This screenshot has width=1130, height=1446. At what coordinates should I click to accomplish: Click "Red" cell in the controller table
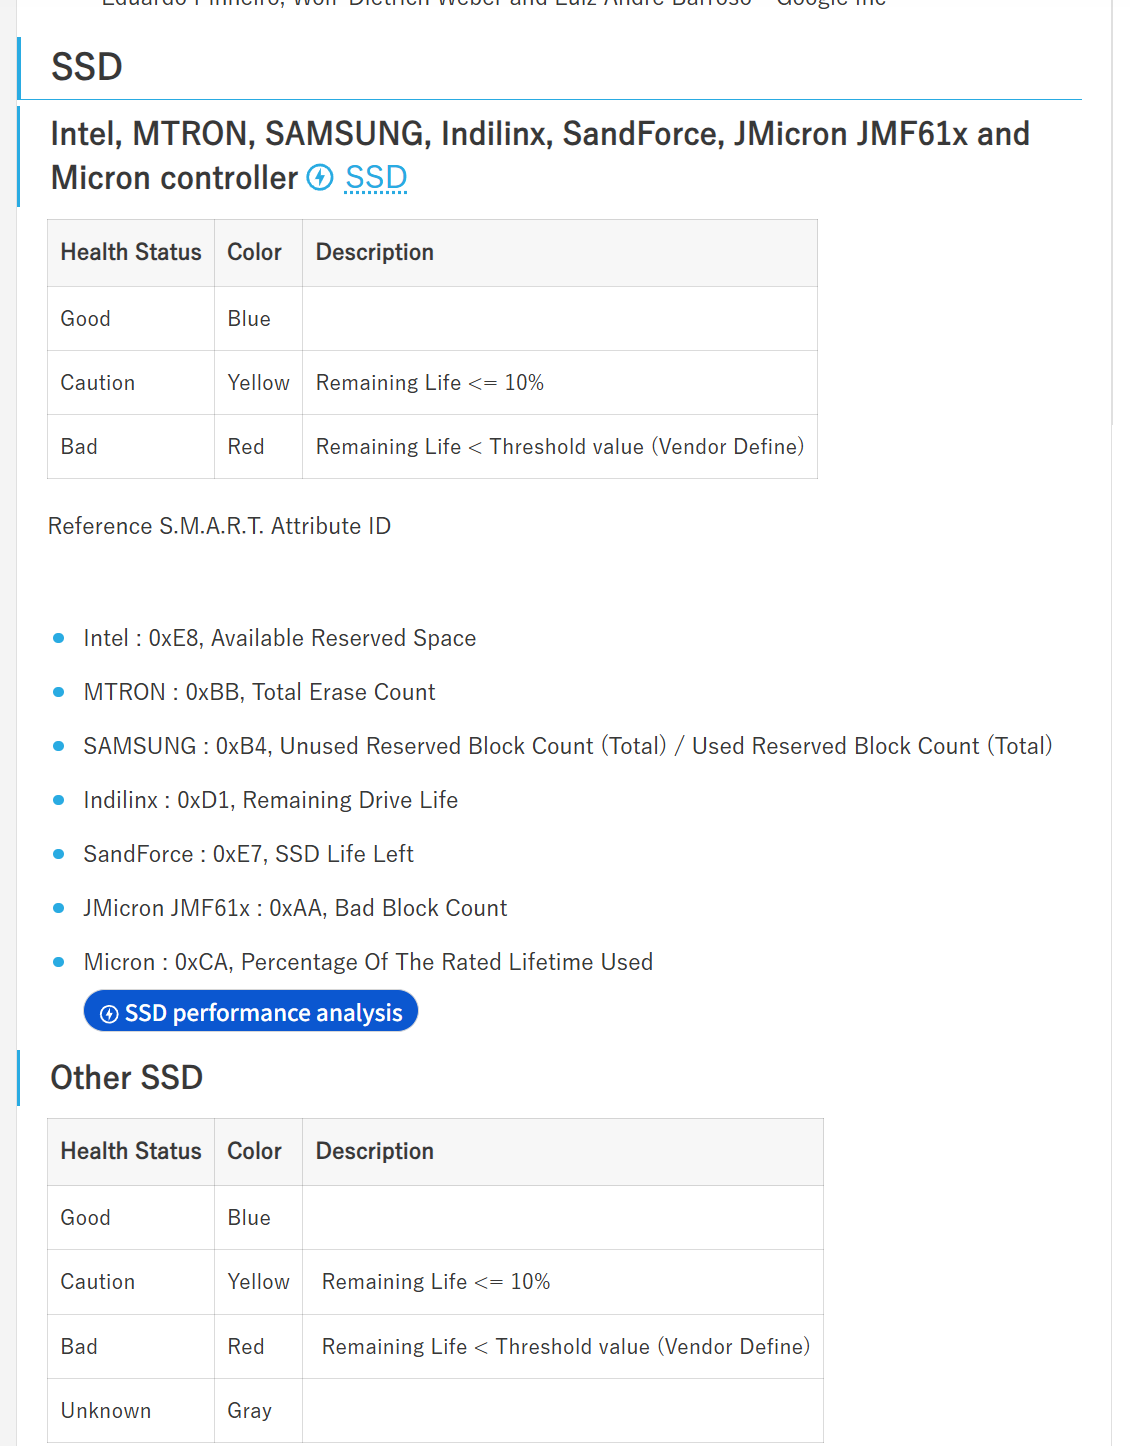(x=259, y=447)
